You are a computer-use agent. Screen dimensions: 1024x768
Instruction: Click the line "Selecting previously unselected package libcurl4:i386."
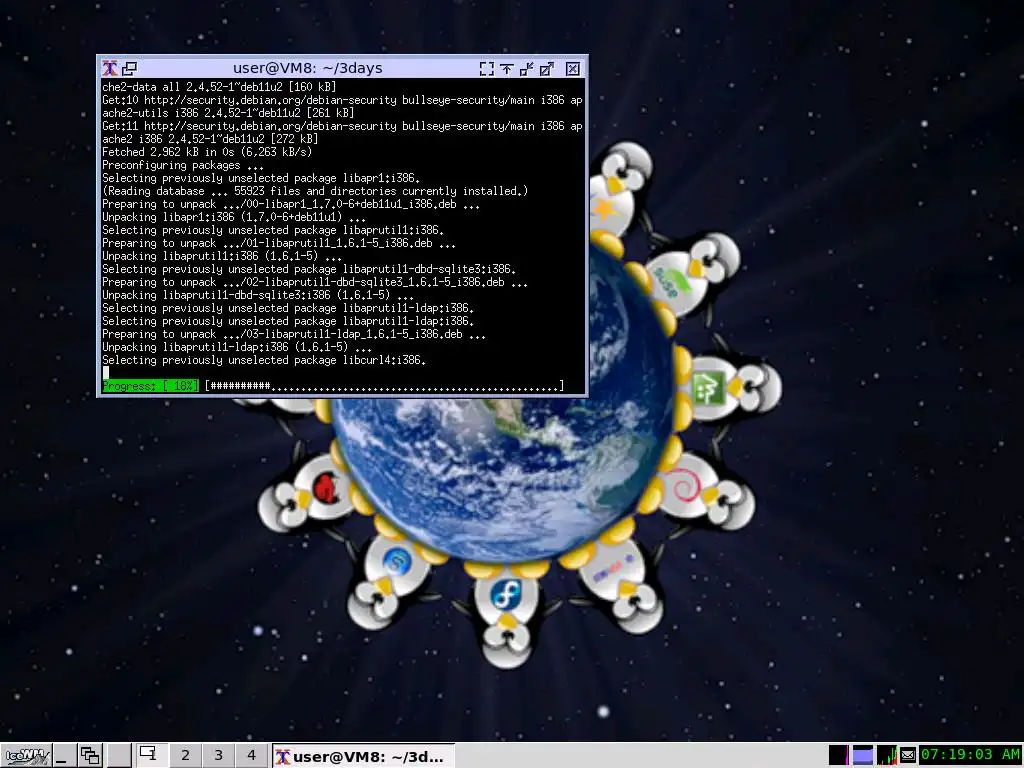(x=264, y=360)
